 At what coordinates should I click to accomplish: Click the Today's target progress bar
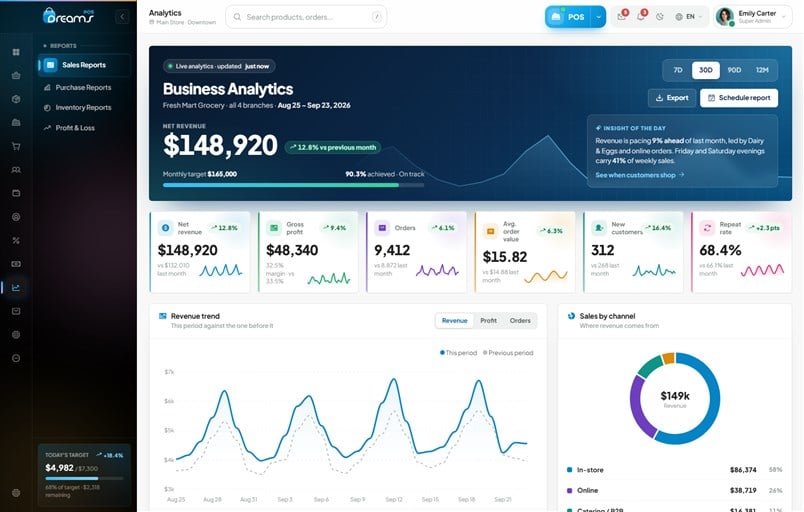pos(84,479)
